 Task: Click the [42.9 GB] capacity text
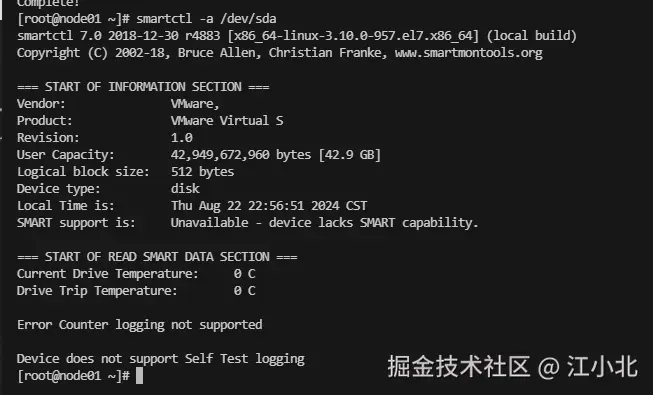coord(349,155)
